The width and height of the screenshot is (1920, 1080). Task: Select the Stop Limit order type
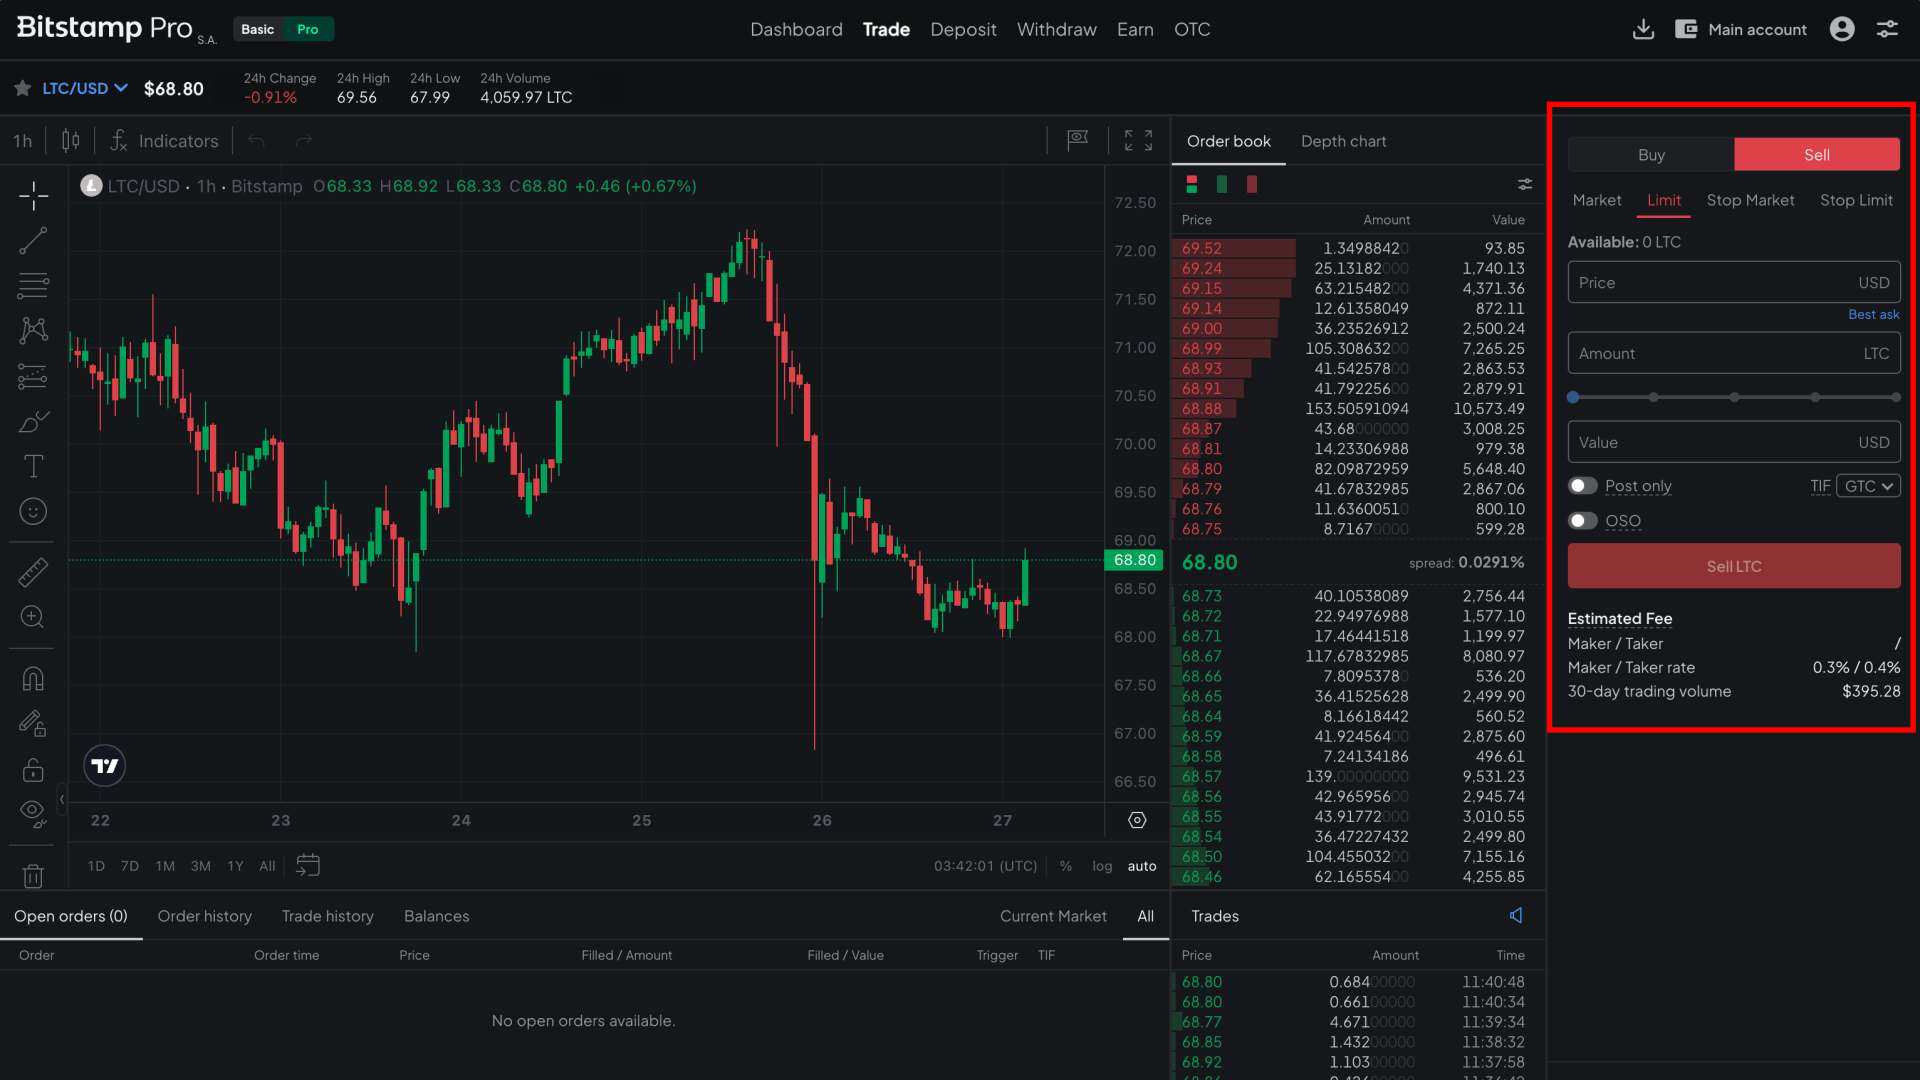pyautogui.click(x=1856, y=200)
